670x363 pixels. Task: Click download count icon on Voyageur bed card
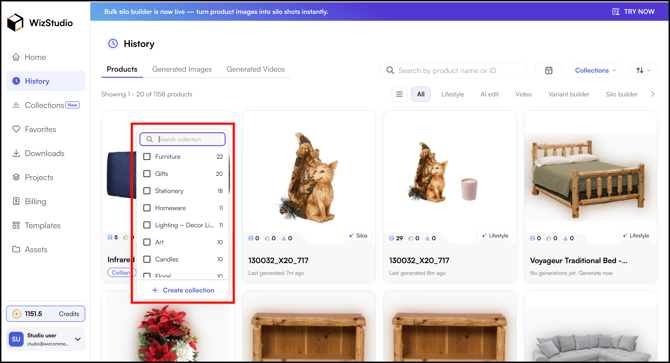tap(566, 238)
